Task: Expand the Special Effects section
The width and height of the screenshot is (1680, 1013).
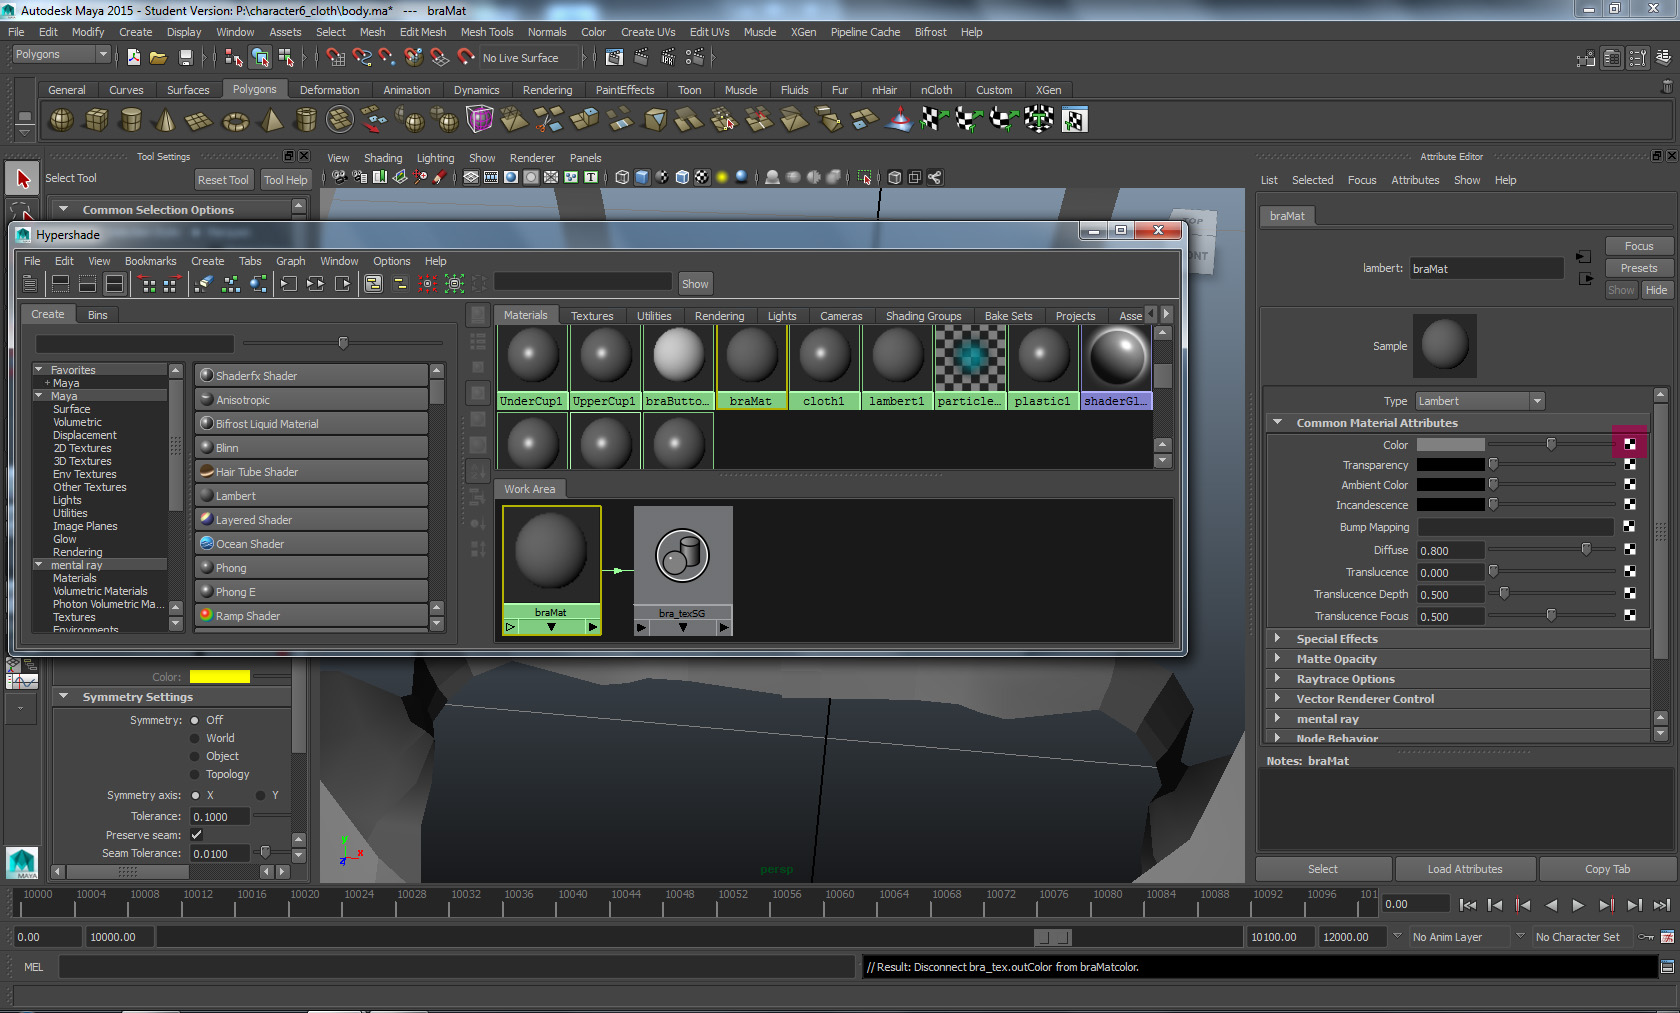Action: [1278, 638]
